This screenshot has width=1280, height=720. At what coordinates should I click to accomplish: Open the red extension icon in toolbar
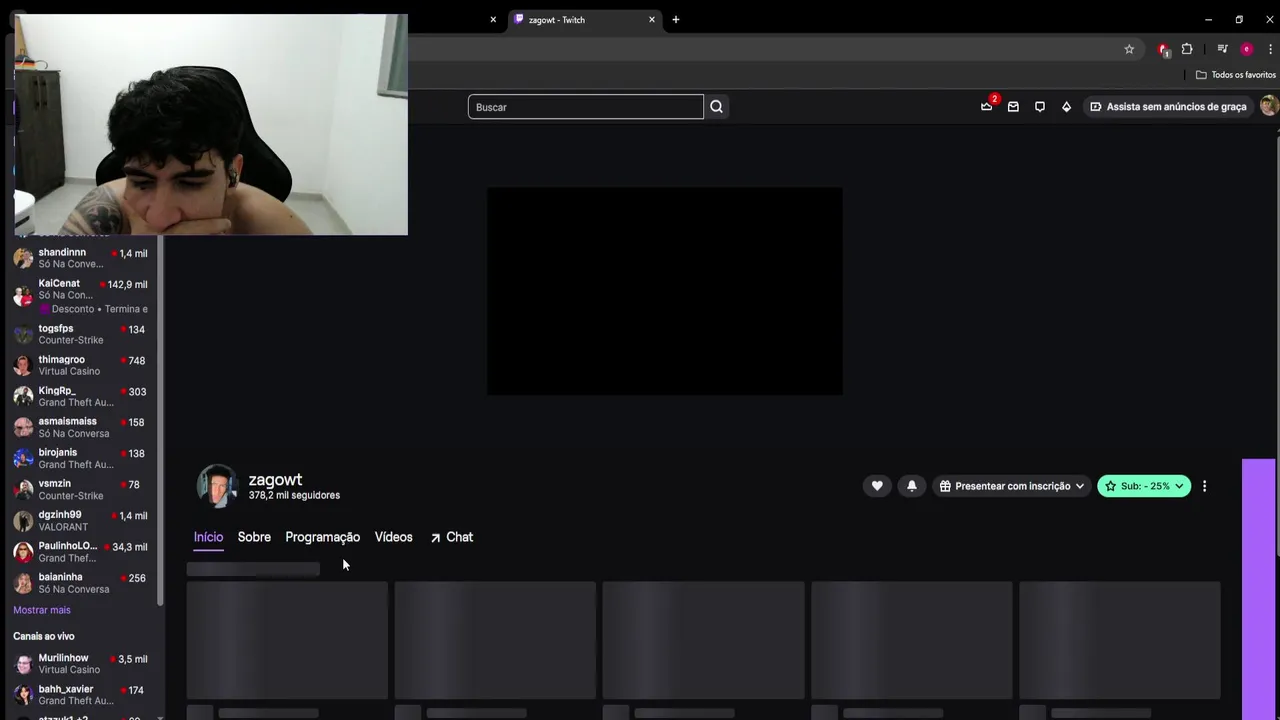tap(1163, 49)
